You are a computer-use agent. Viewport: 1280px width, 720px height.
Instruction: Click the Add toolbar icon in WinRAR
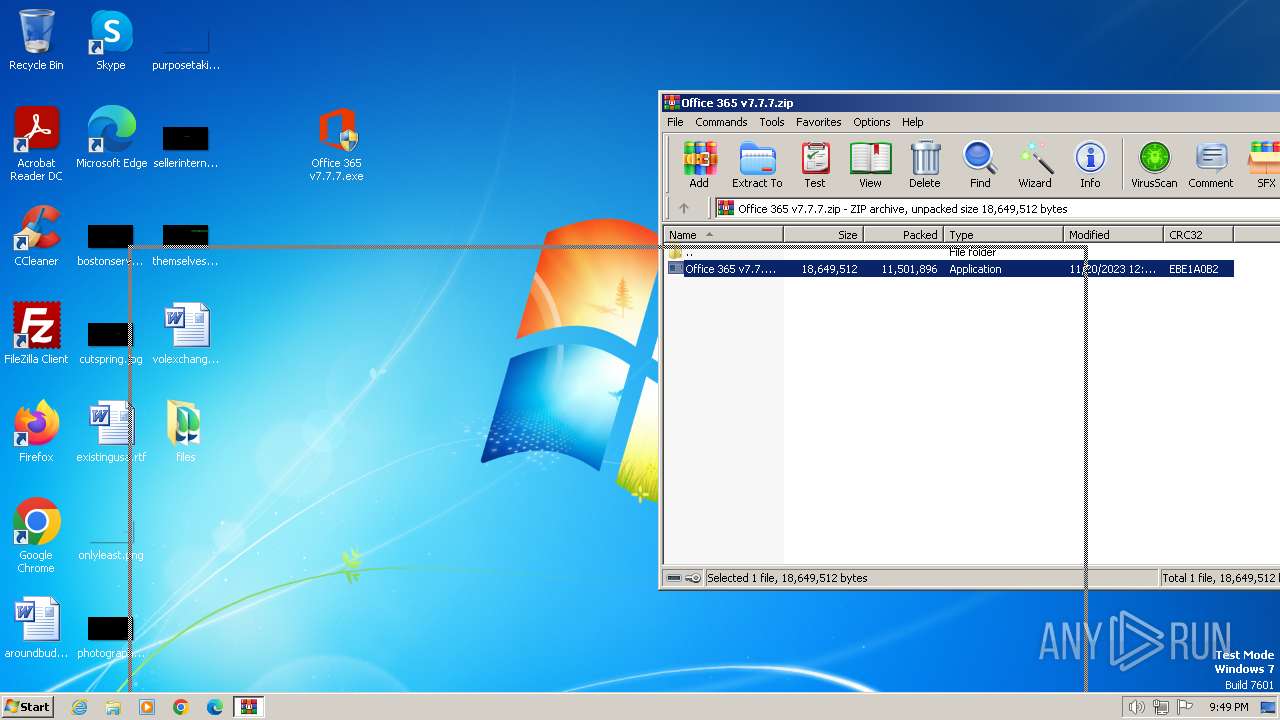point(699,165)
